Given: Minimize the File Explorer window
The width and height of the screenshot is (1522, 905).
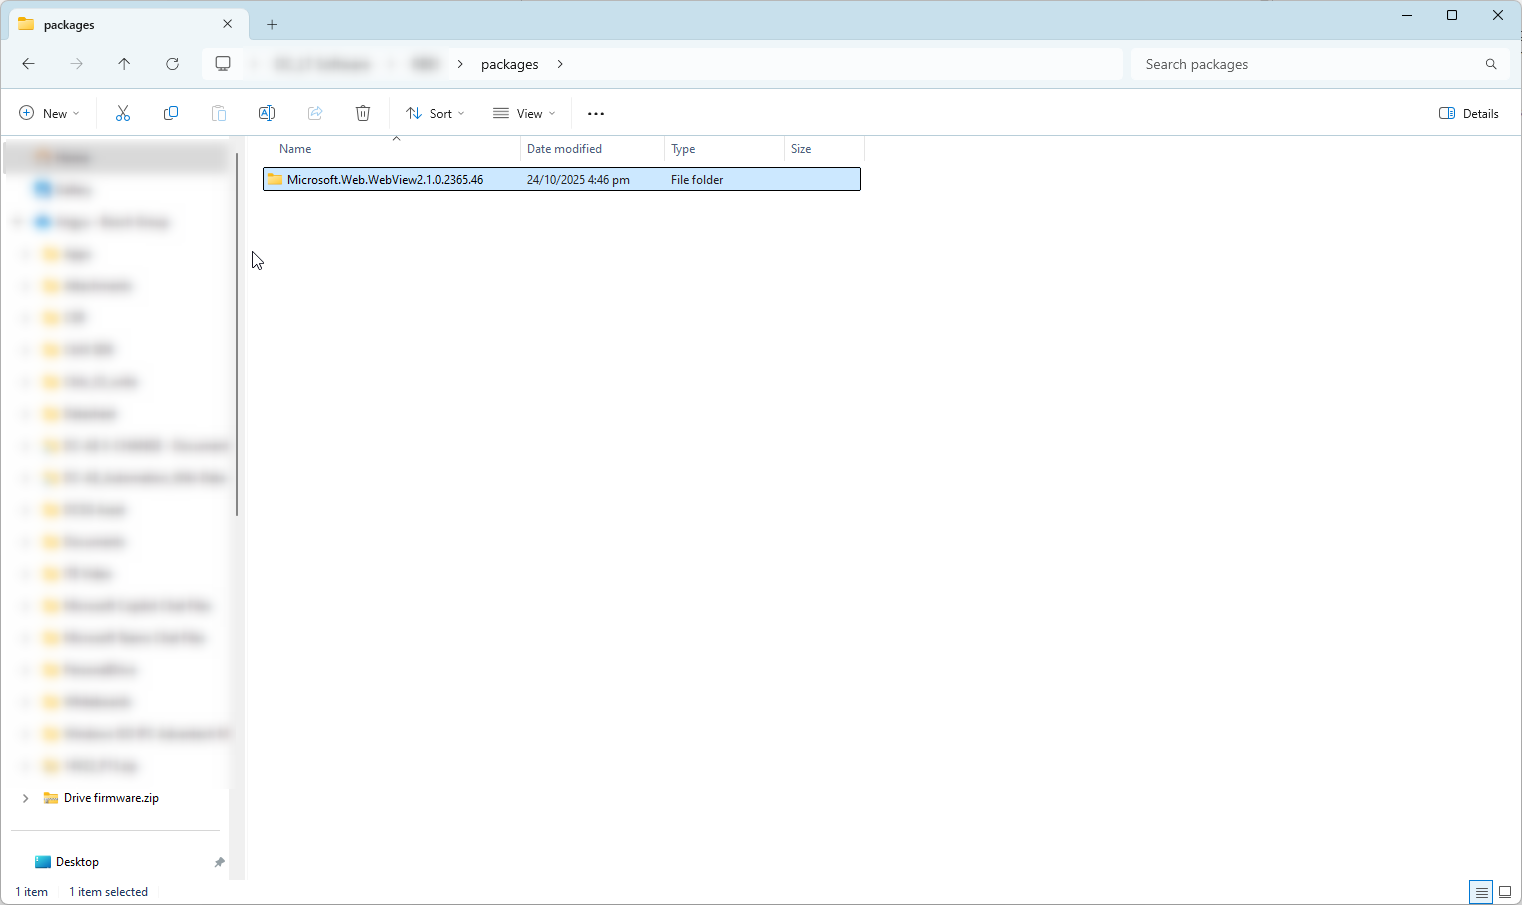Looking at the screenshot, I should [1407, 15].
